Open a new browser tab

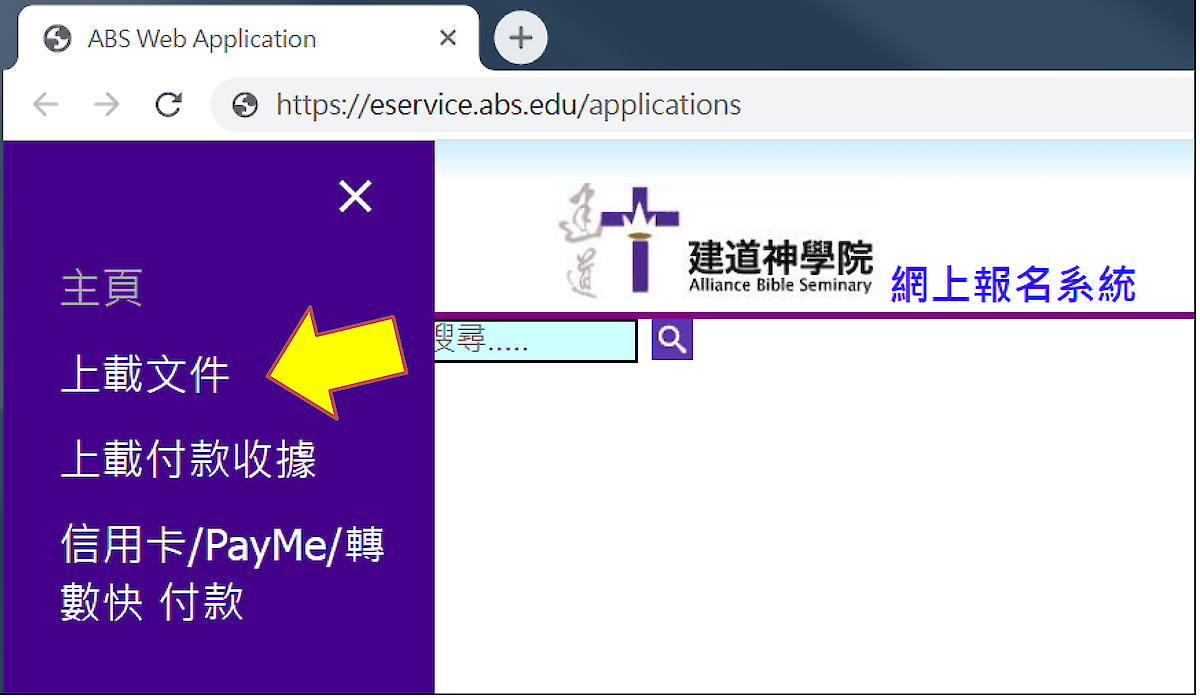tap(521, 39)
